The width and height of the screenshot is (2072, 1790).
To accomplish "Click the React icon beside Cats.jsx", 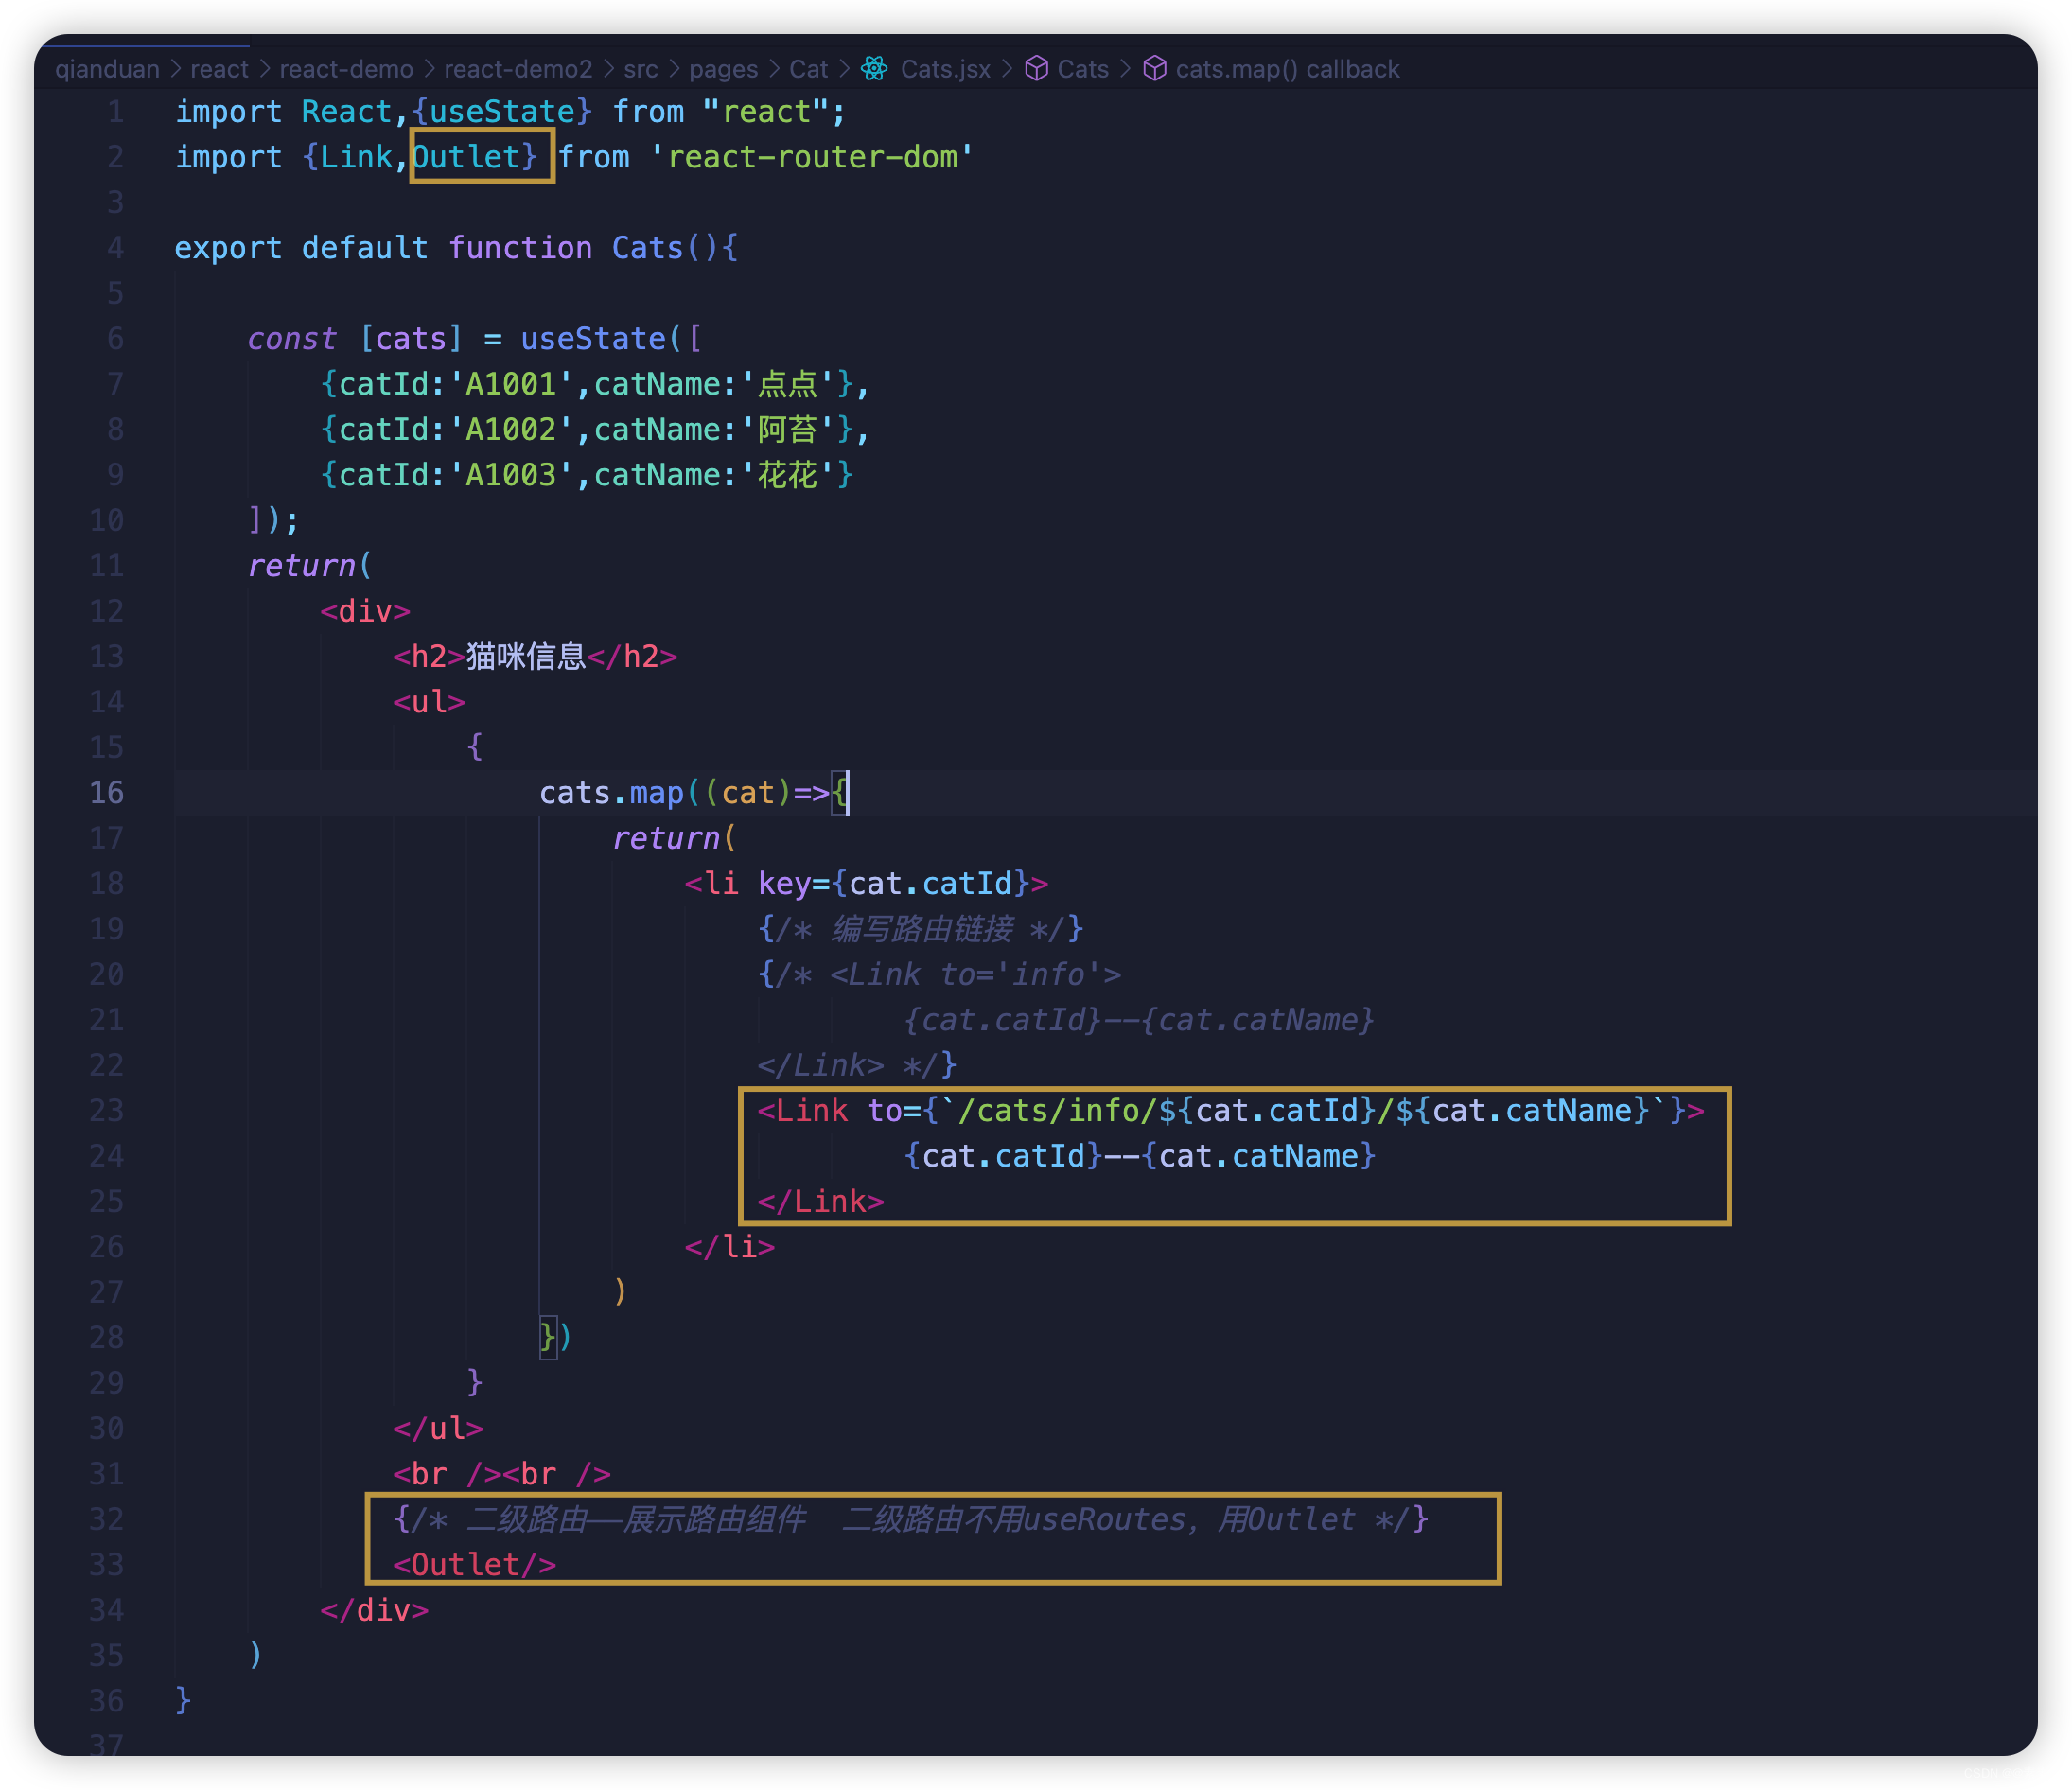I will tap(874, 69).
